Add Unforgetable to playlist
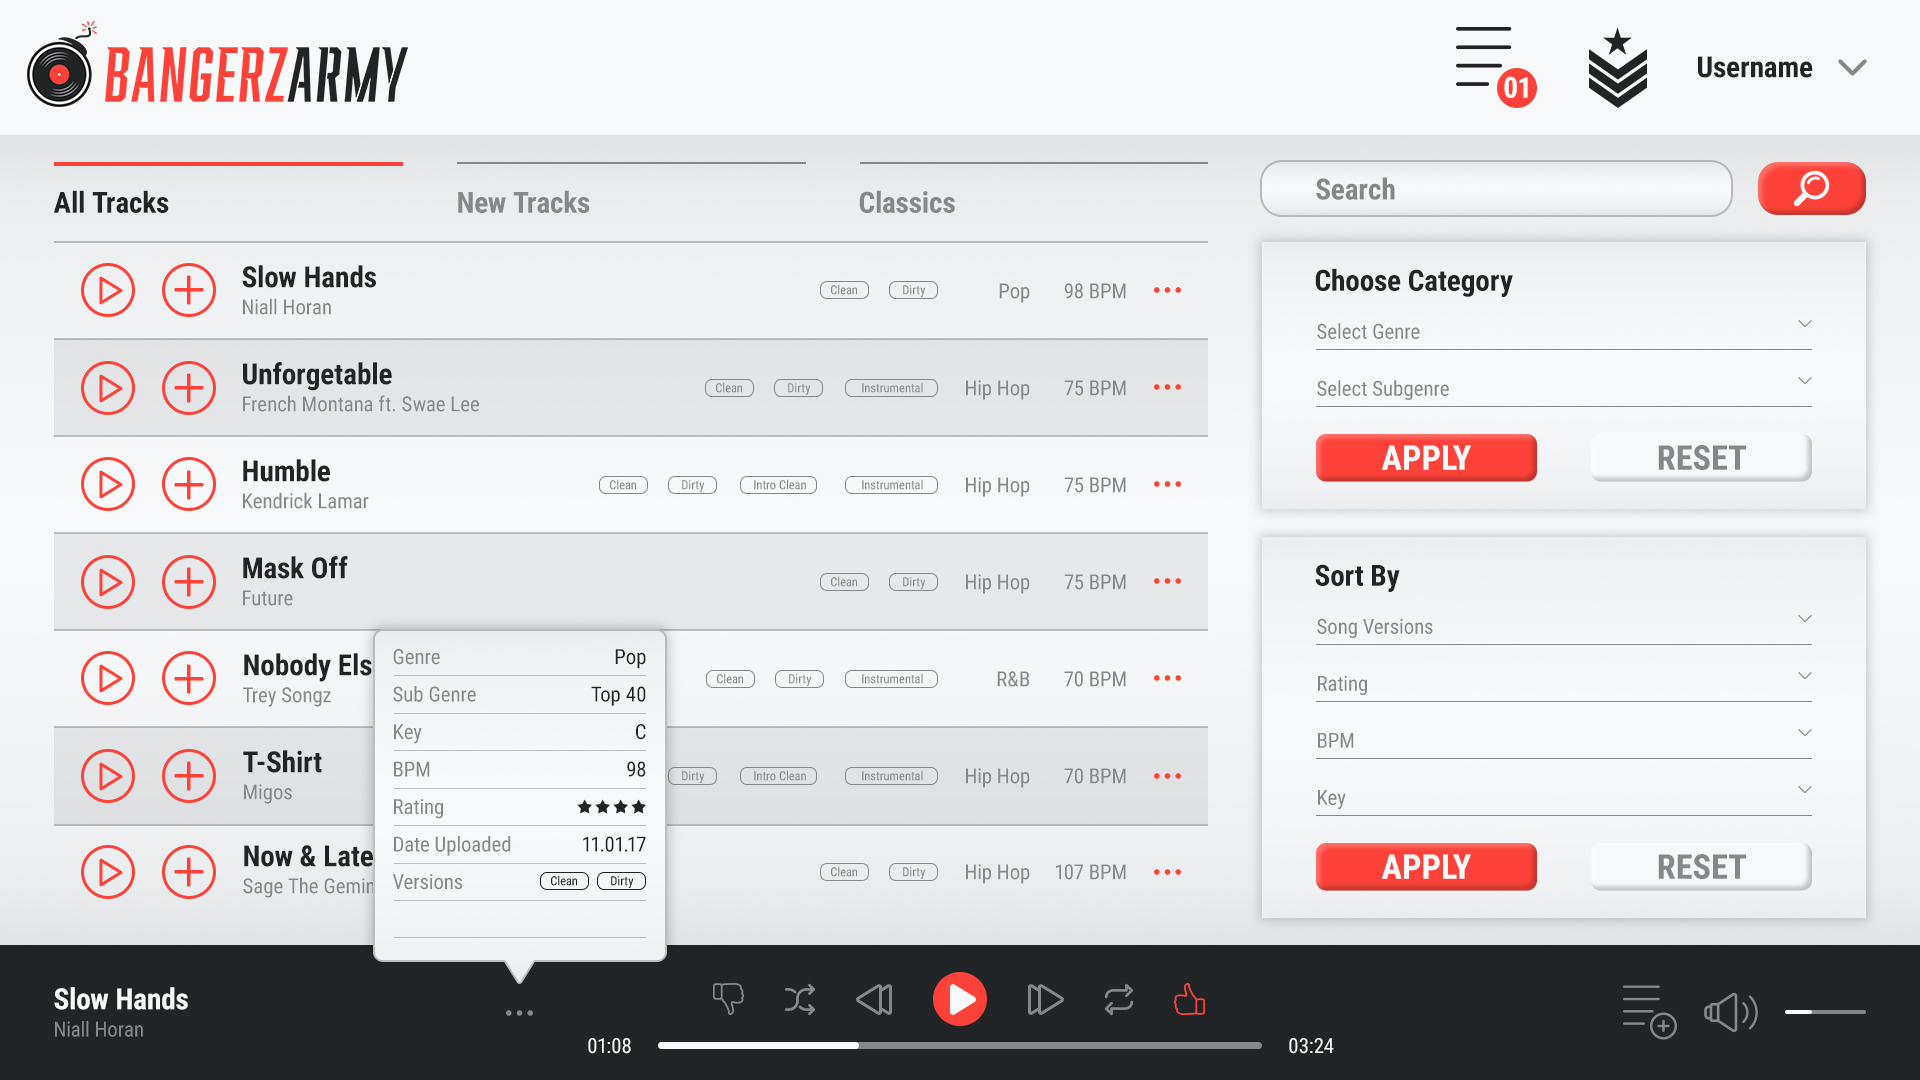Image resolution: width=1920 pixels, height=1080 pixels. (189, 388)
